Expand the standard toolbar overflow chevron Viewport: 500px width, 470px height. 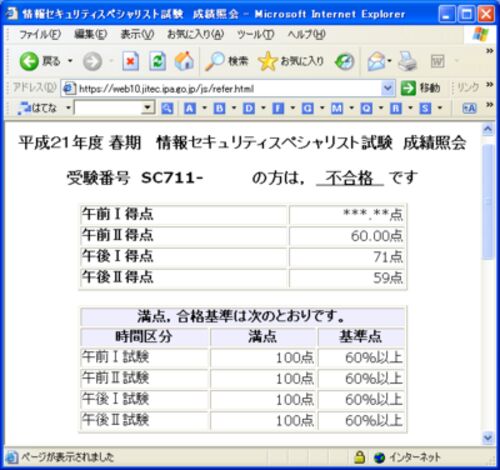pyautogui.click(x=489, y=51)
